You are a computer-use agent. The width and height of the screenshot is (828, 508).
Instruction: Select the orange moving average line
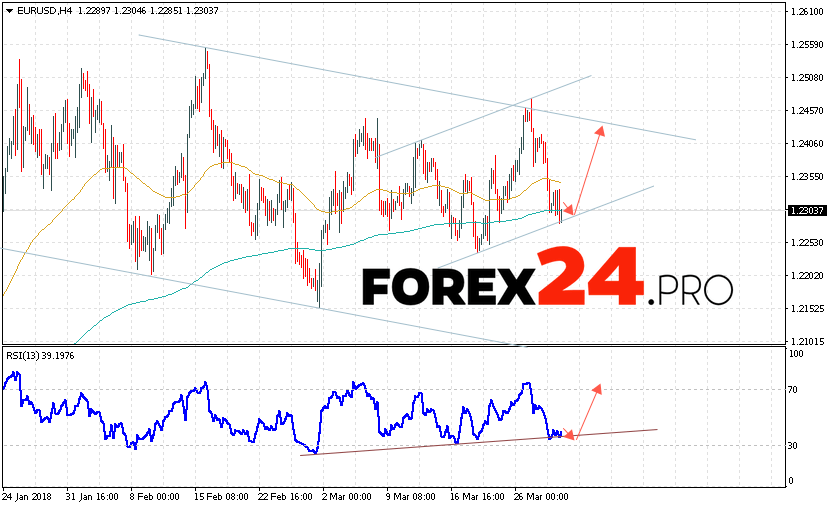pos(230,163)
